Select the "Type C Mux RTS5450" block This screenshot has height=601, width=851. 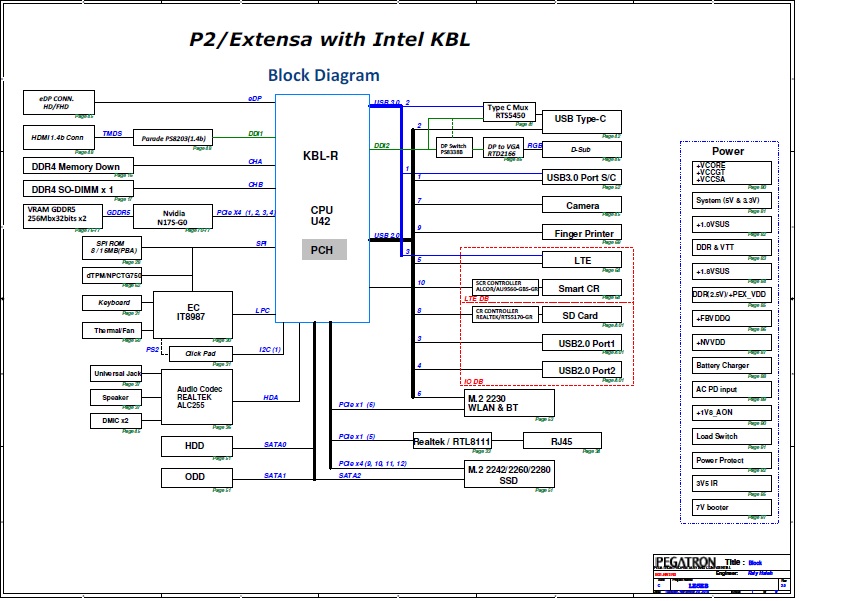coord(509,112)
